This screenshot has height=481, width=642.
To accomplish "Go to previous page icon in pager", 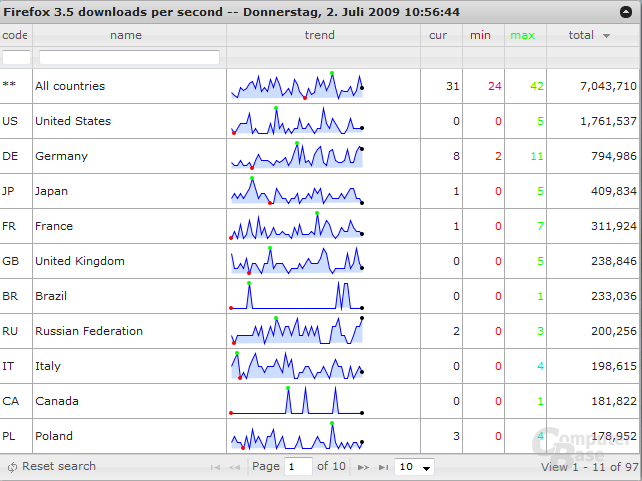I will (x=234, y=467).
